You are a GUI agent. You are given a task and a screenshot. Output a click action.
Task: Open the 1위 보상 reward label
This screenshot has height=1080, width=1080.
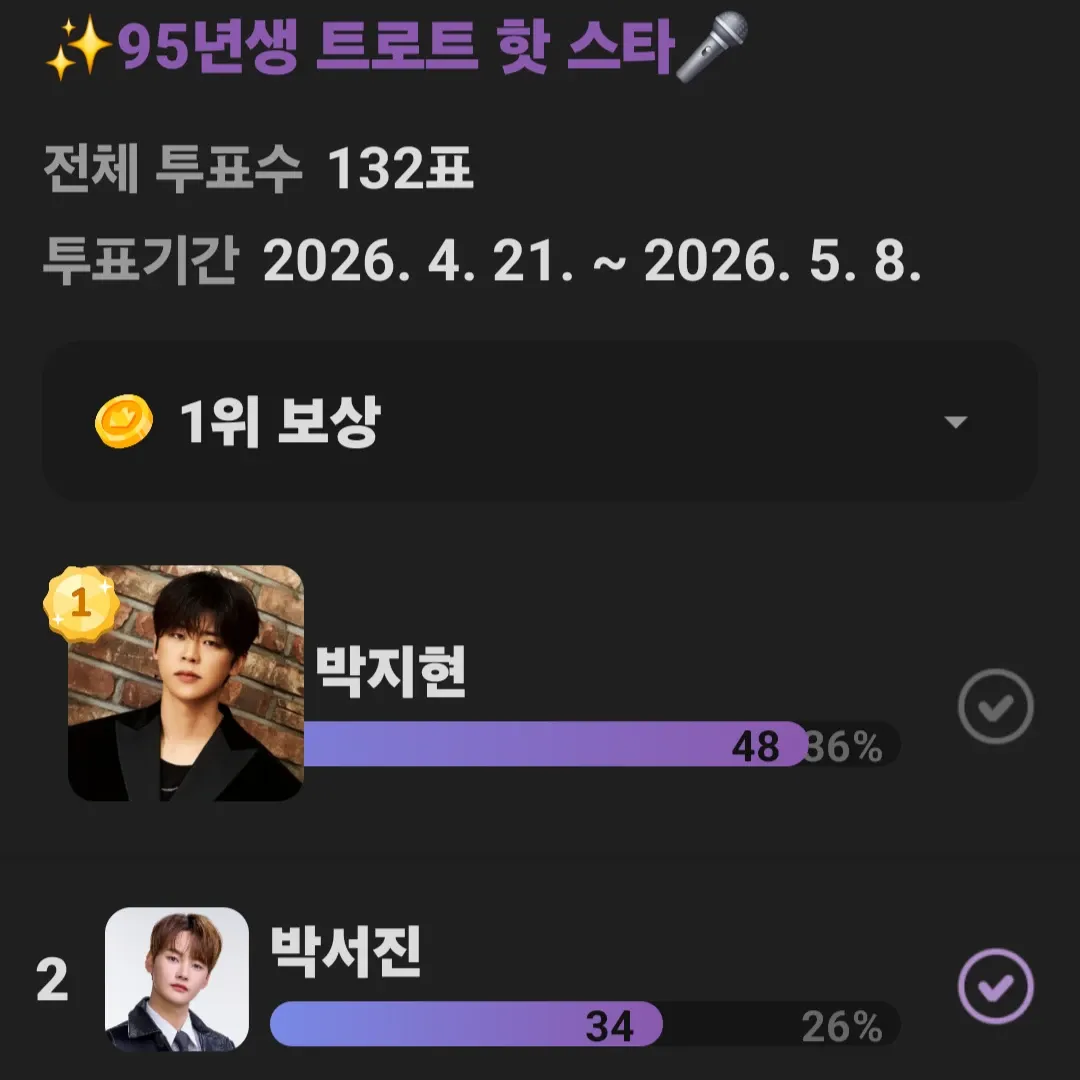point(280,423)
